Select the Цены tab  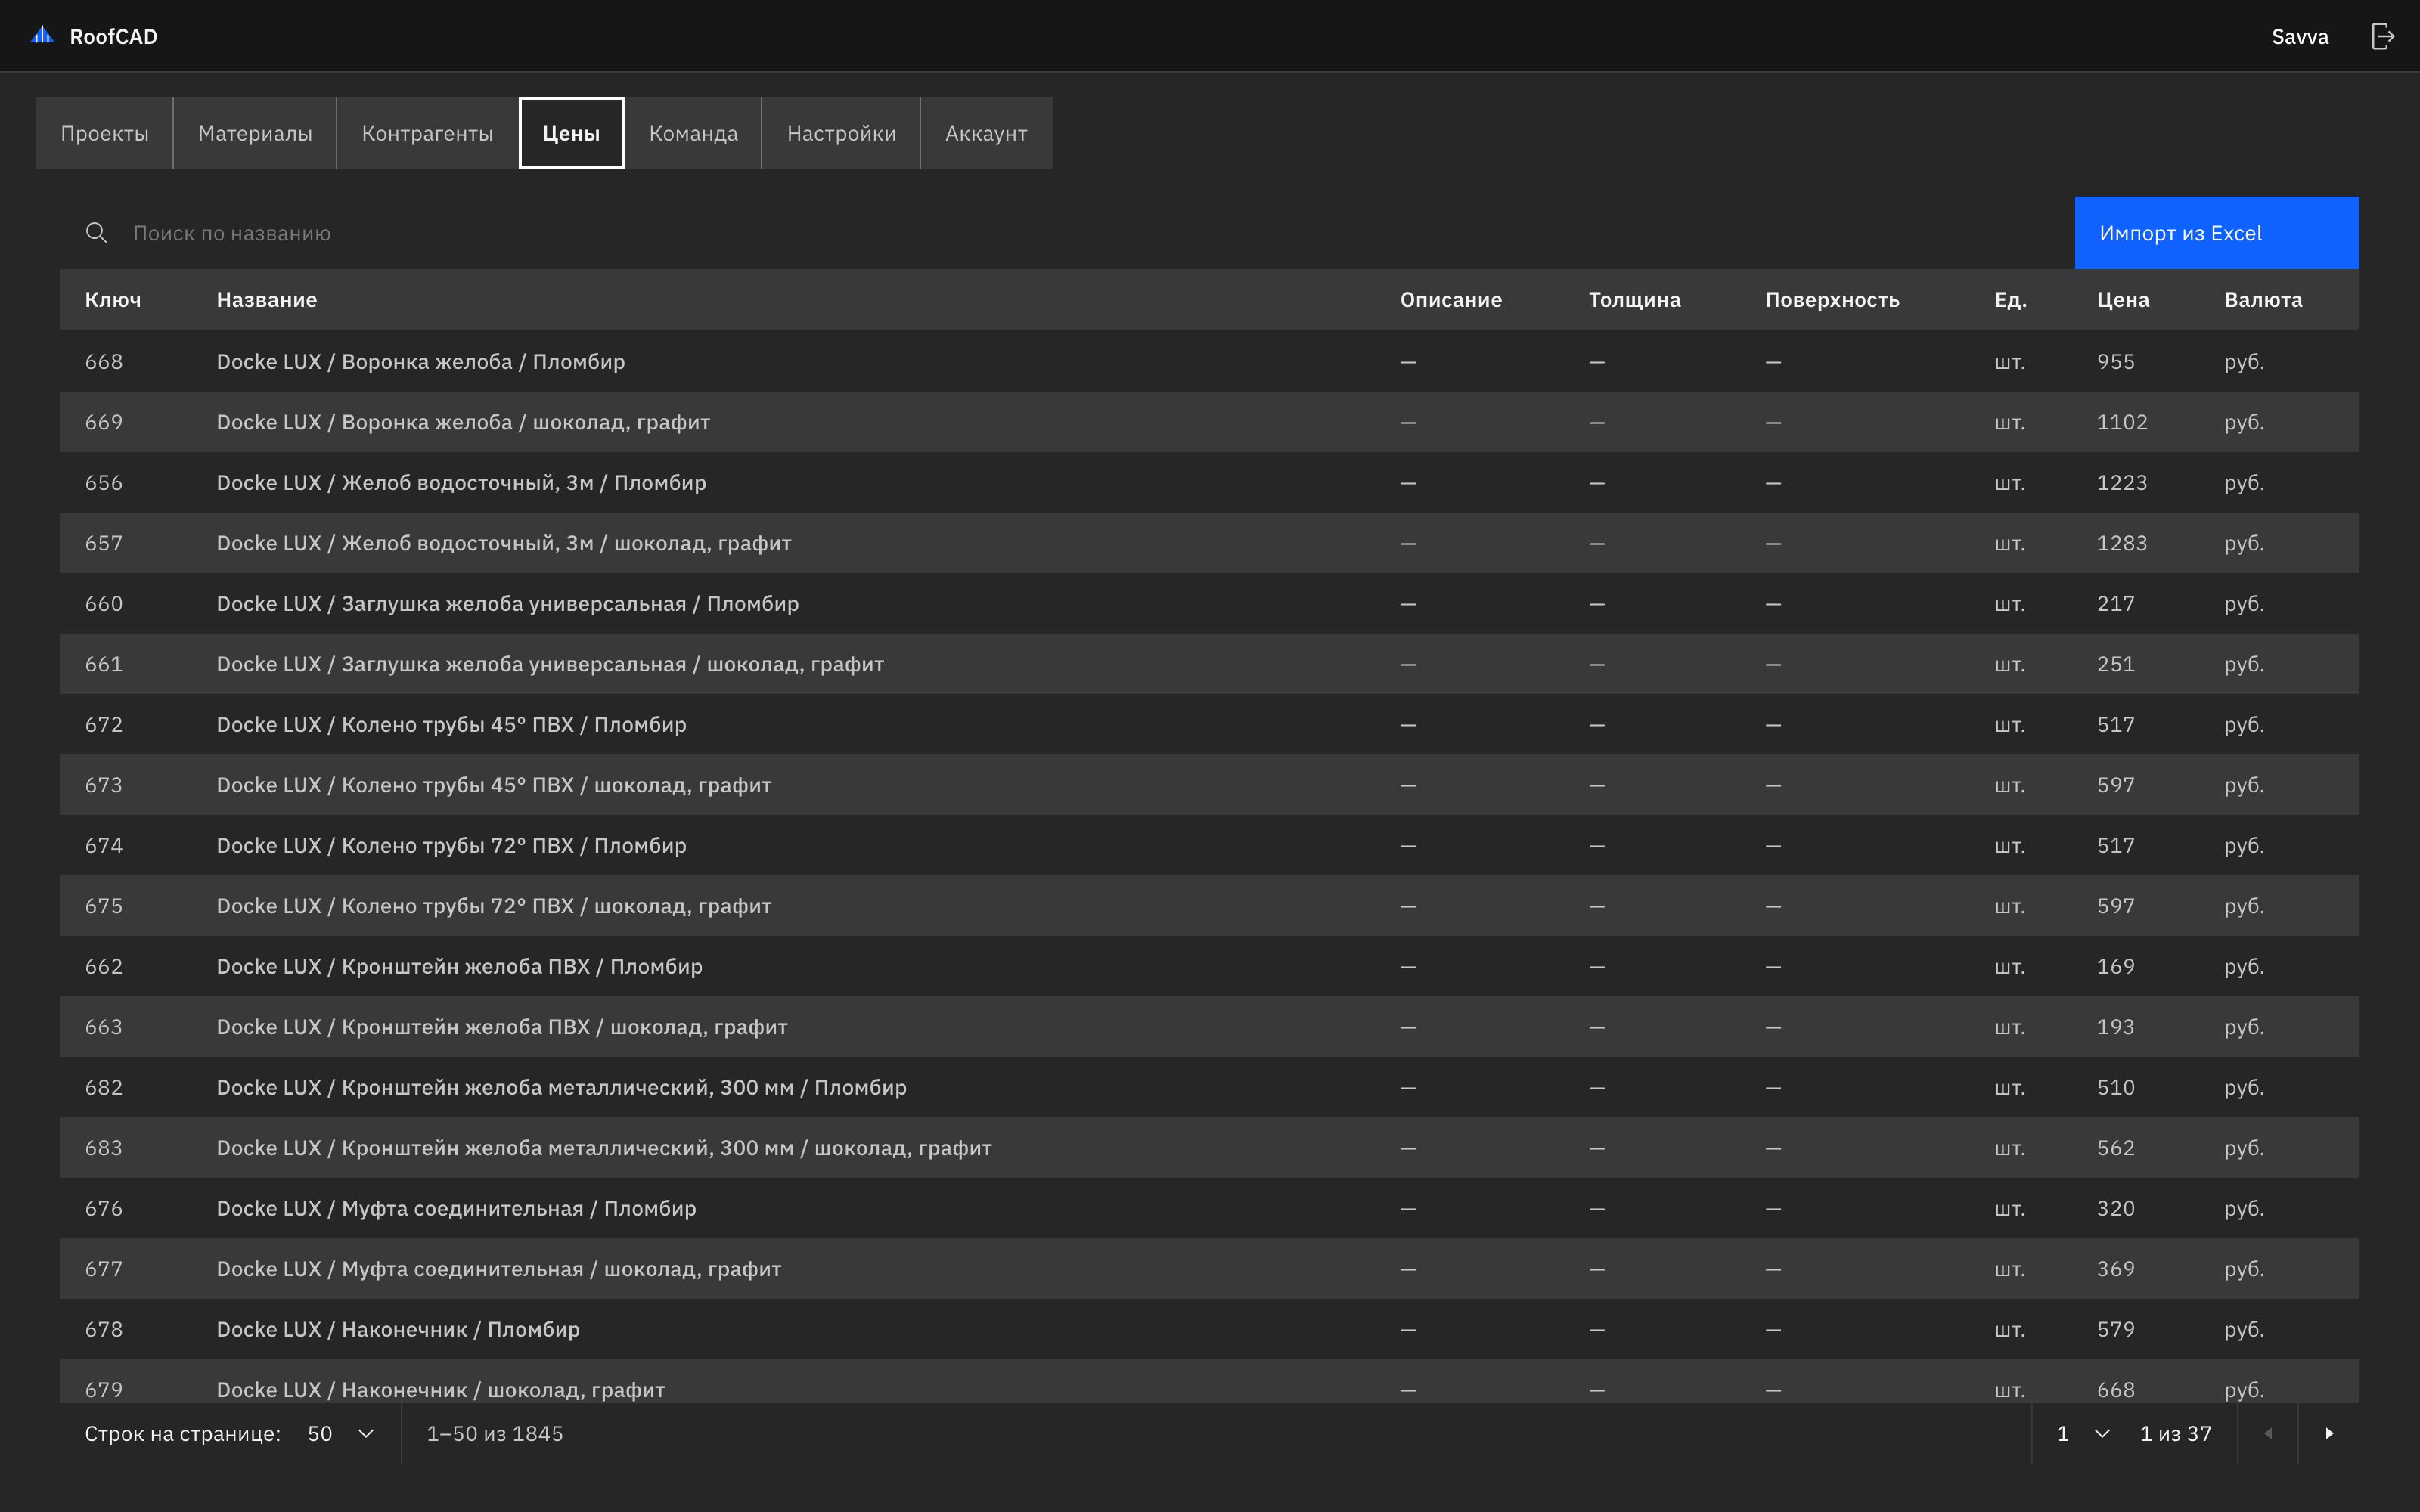[x=571, y=133]
